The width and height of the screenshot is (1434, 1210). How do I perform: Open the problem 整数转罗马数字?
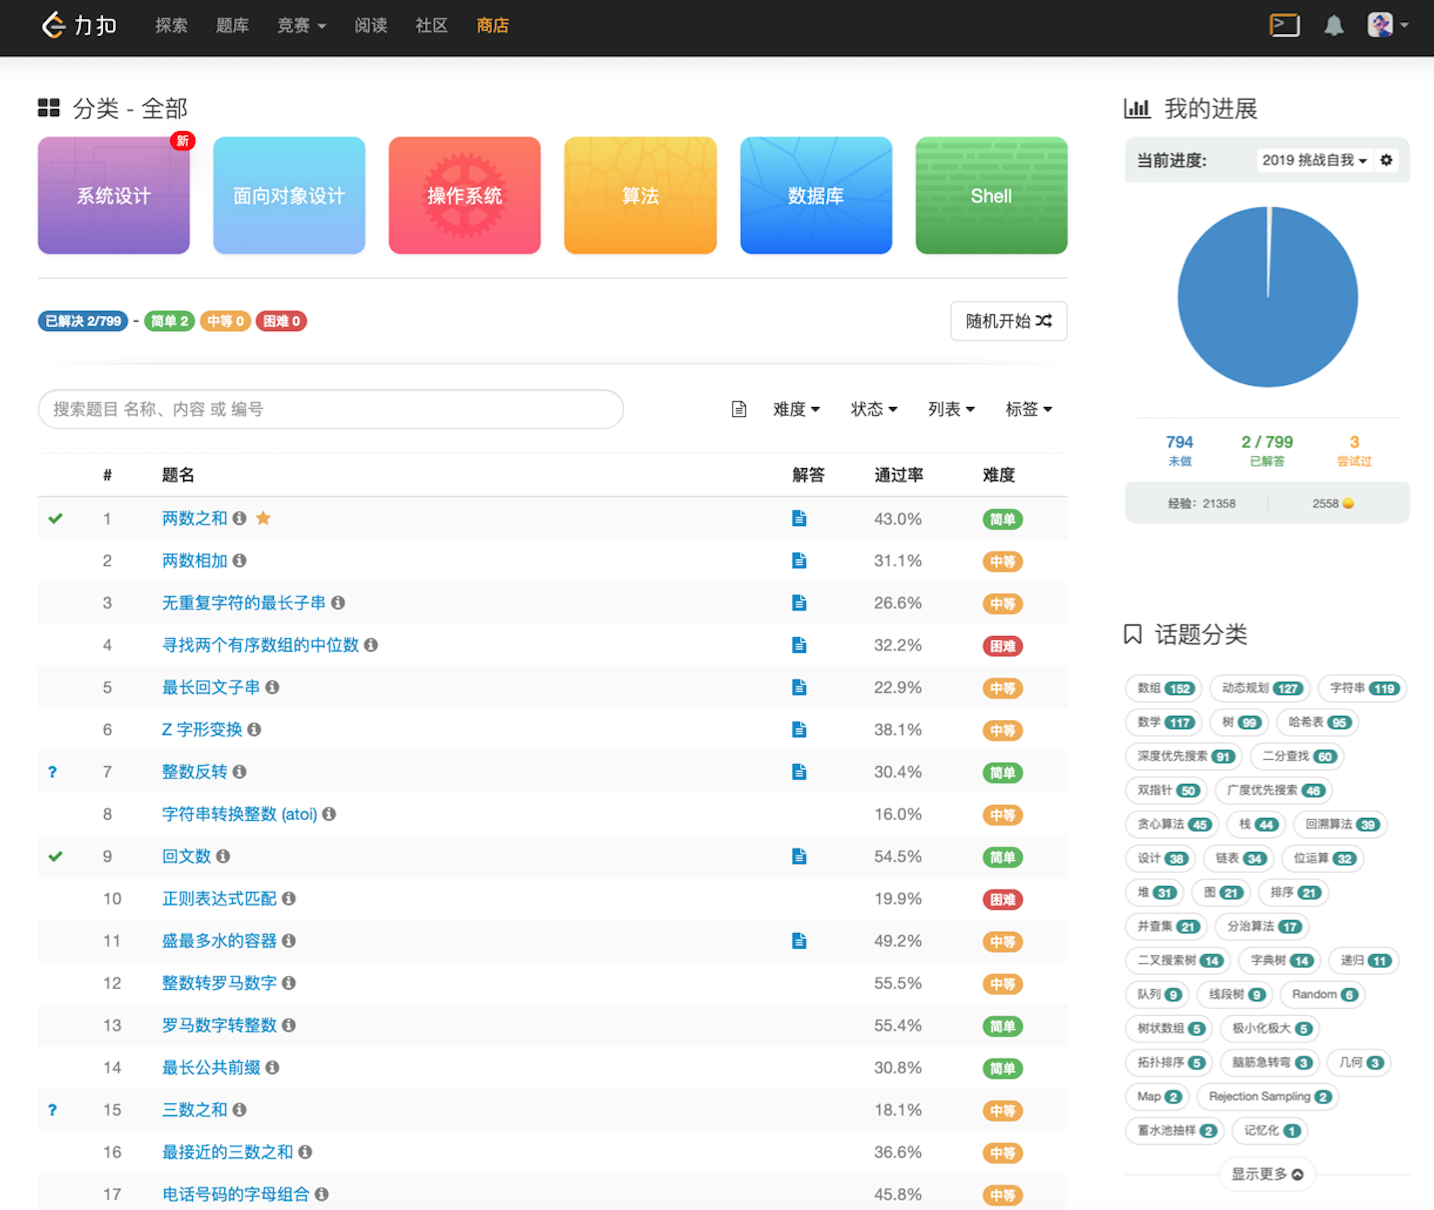tap(219, 983)
